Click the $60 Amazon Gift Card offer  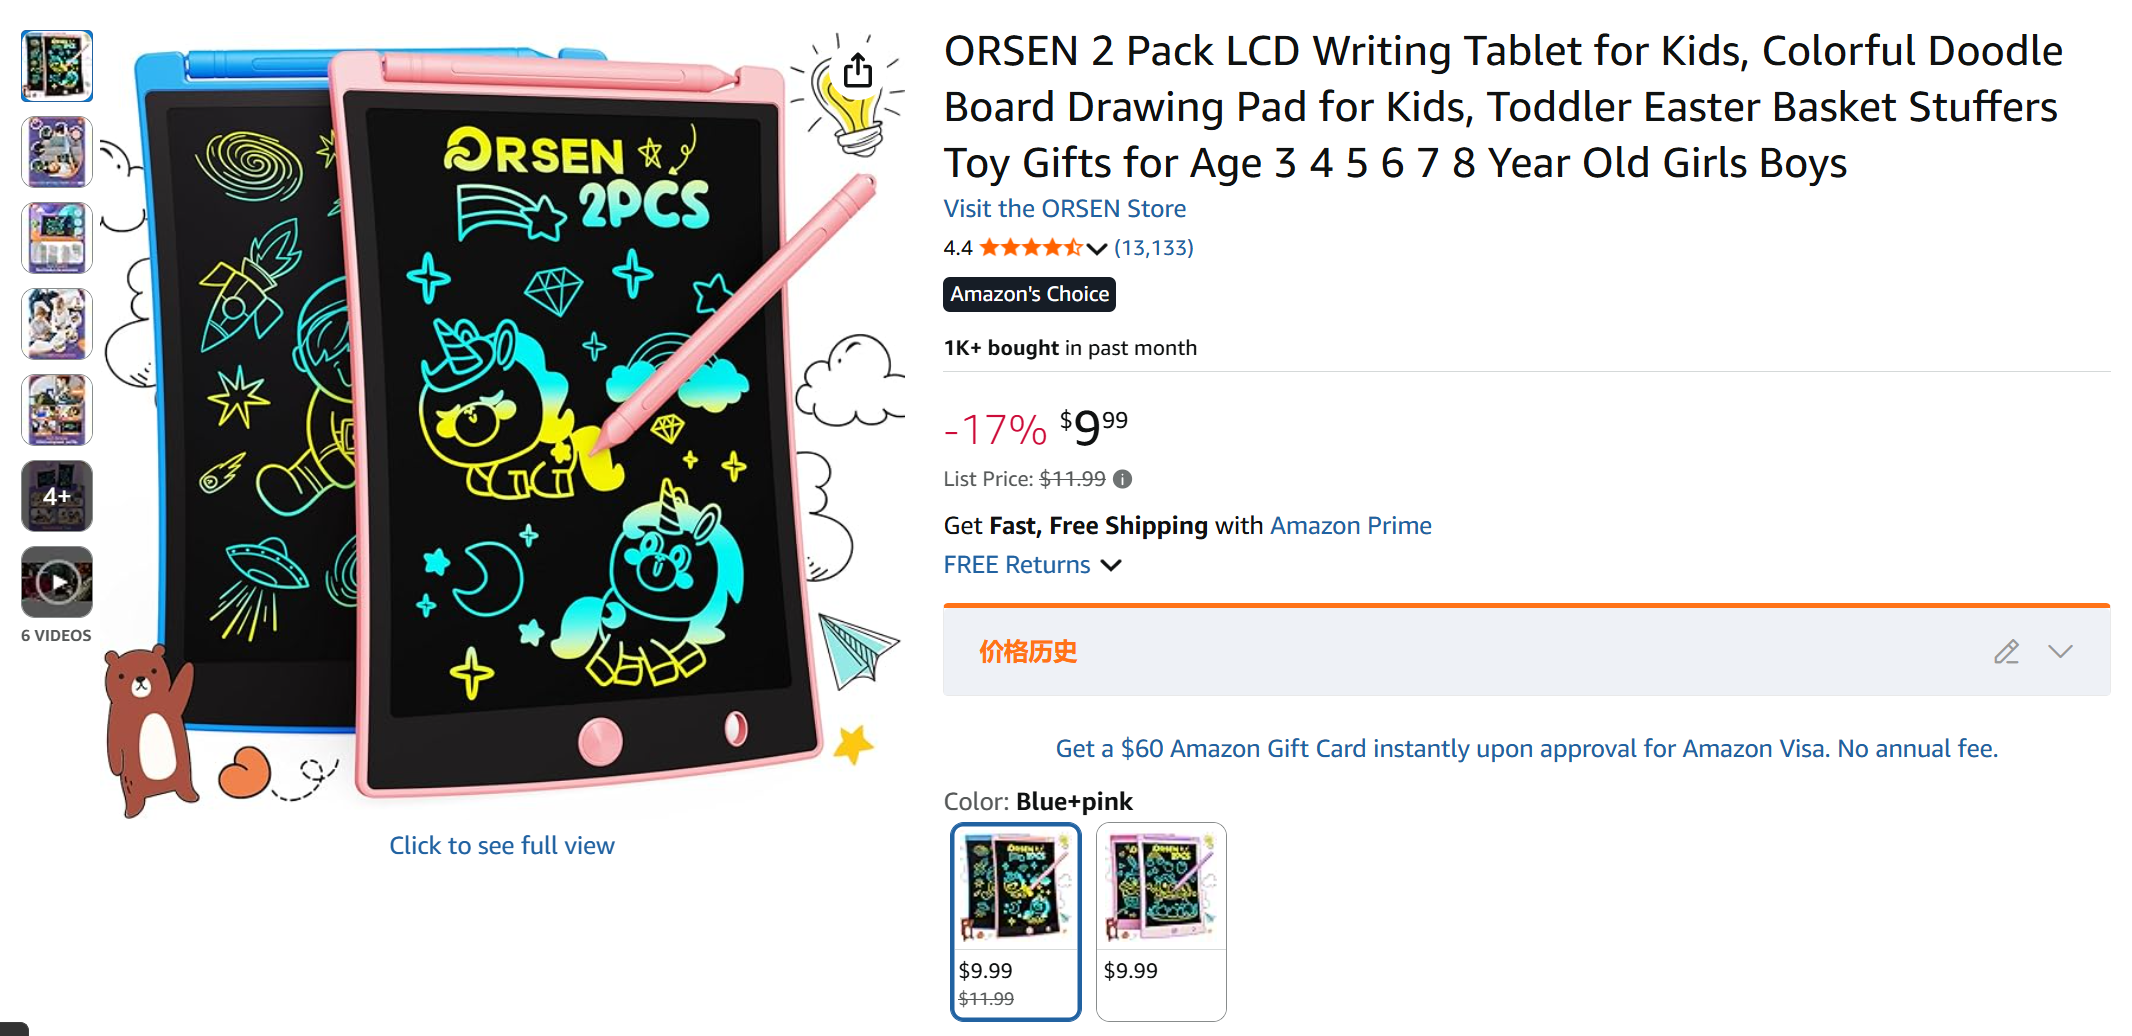point(1526,748)
